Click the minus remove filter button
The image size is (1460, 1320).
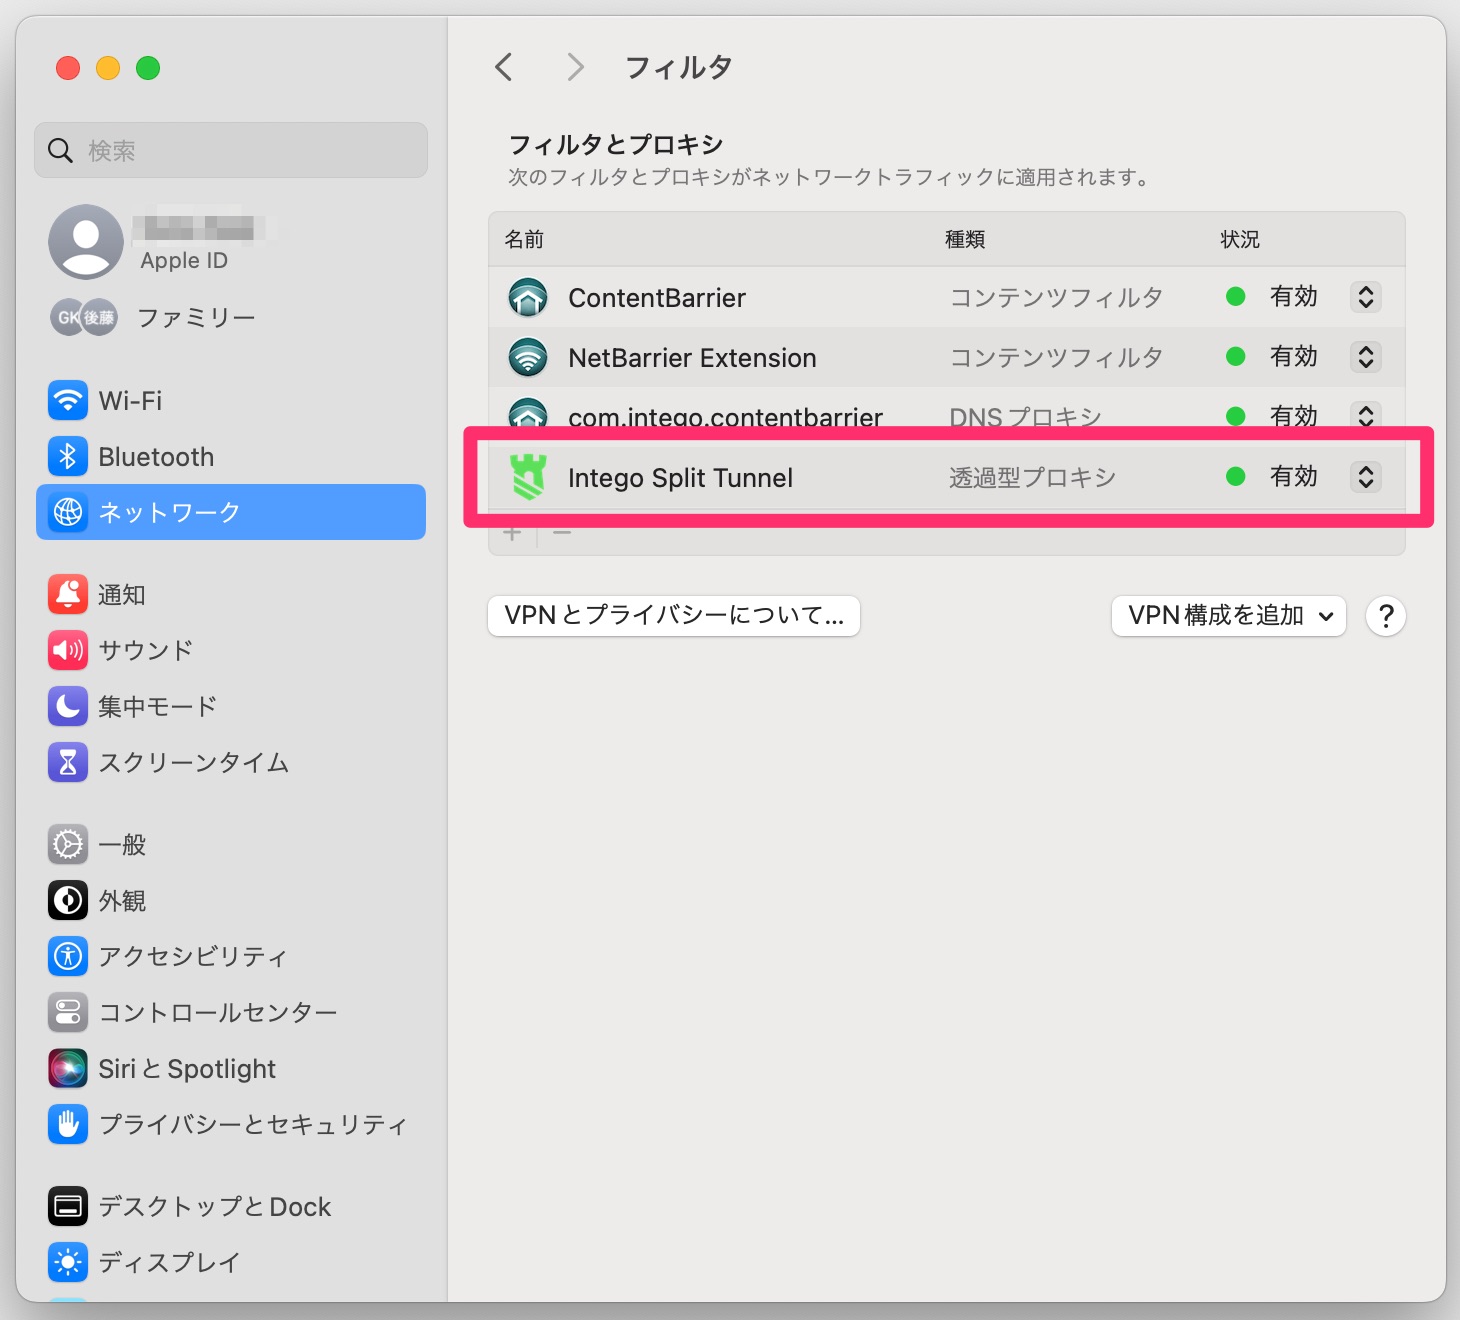562,534
